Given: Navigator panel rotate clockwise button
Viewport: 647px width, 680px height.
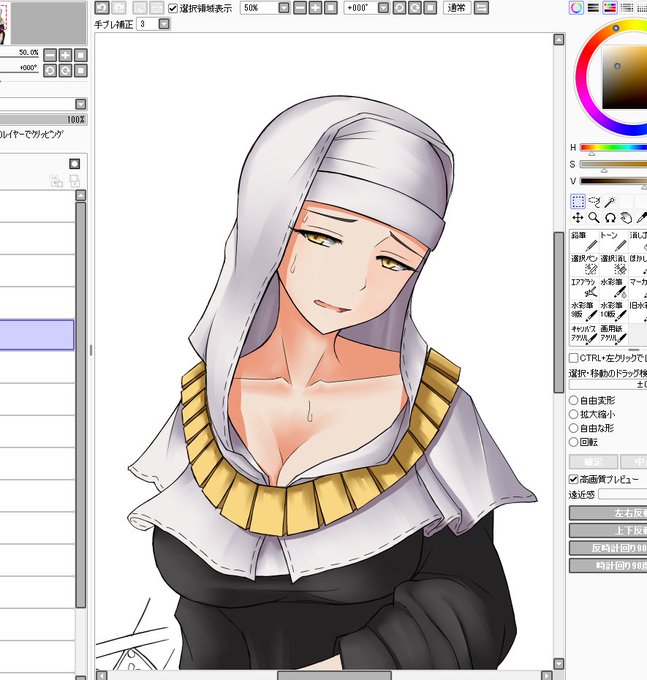Looking at the screenshot, I should (65, 70).
